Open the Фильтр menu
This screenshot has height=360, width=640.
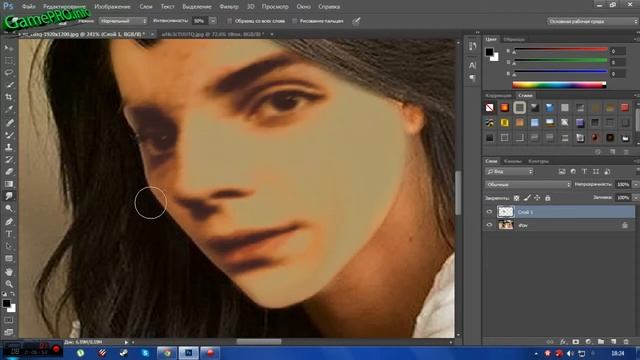coord(229,7)
